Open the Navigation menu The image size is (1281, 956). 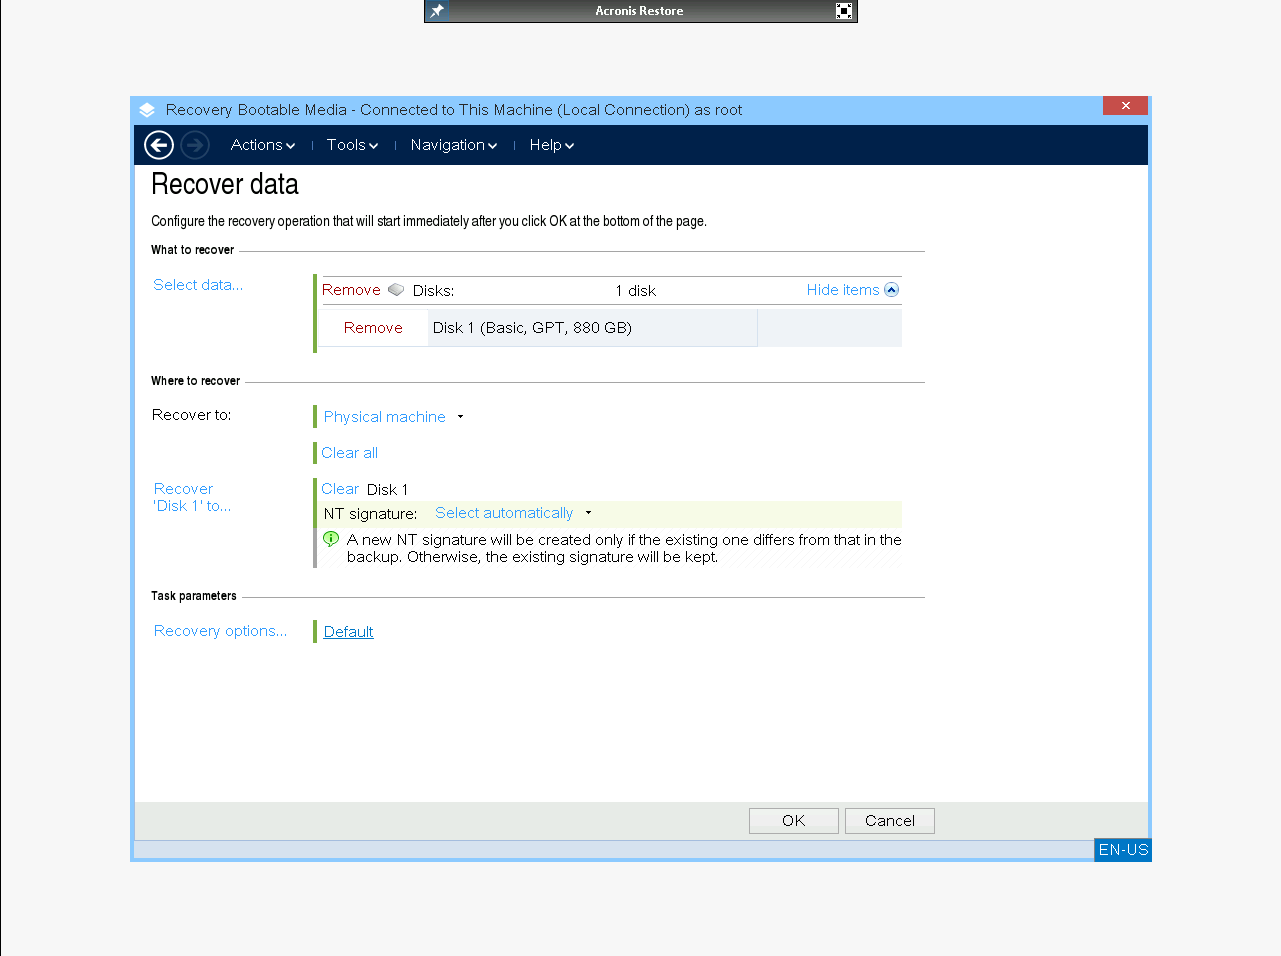[x=454, y=145]
